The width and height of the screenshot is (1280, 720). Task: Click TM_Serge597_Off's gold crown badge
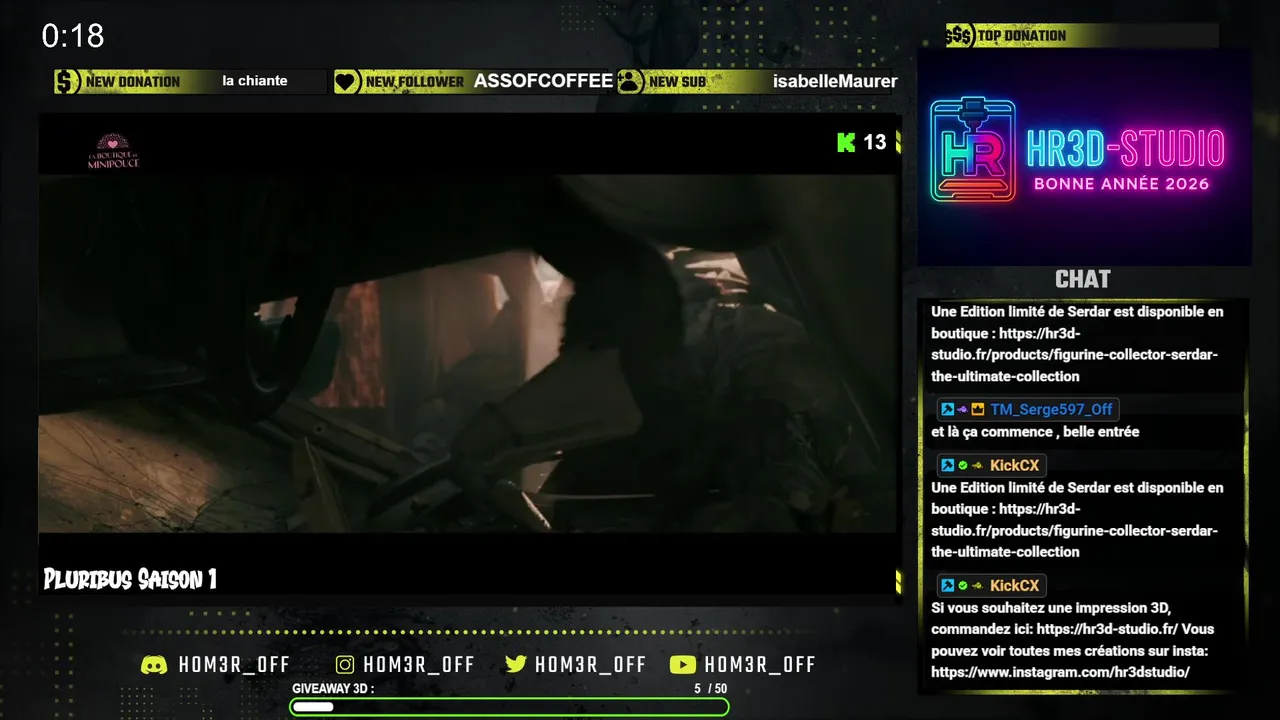click(978, 410)
